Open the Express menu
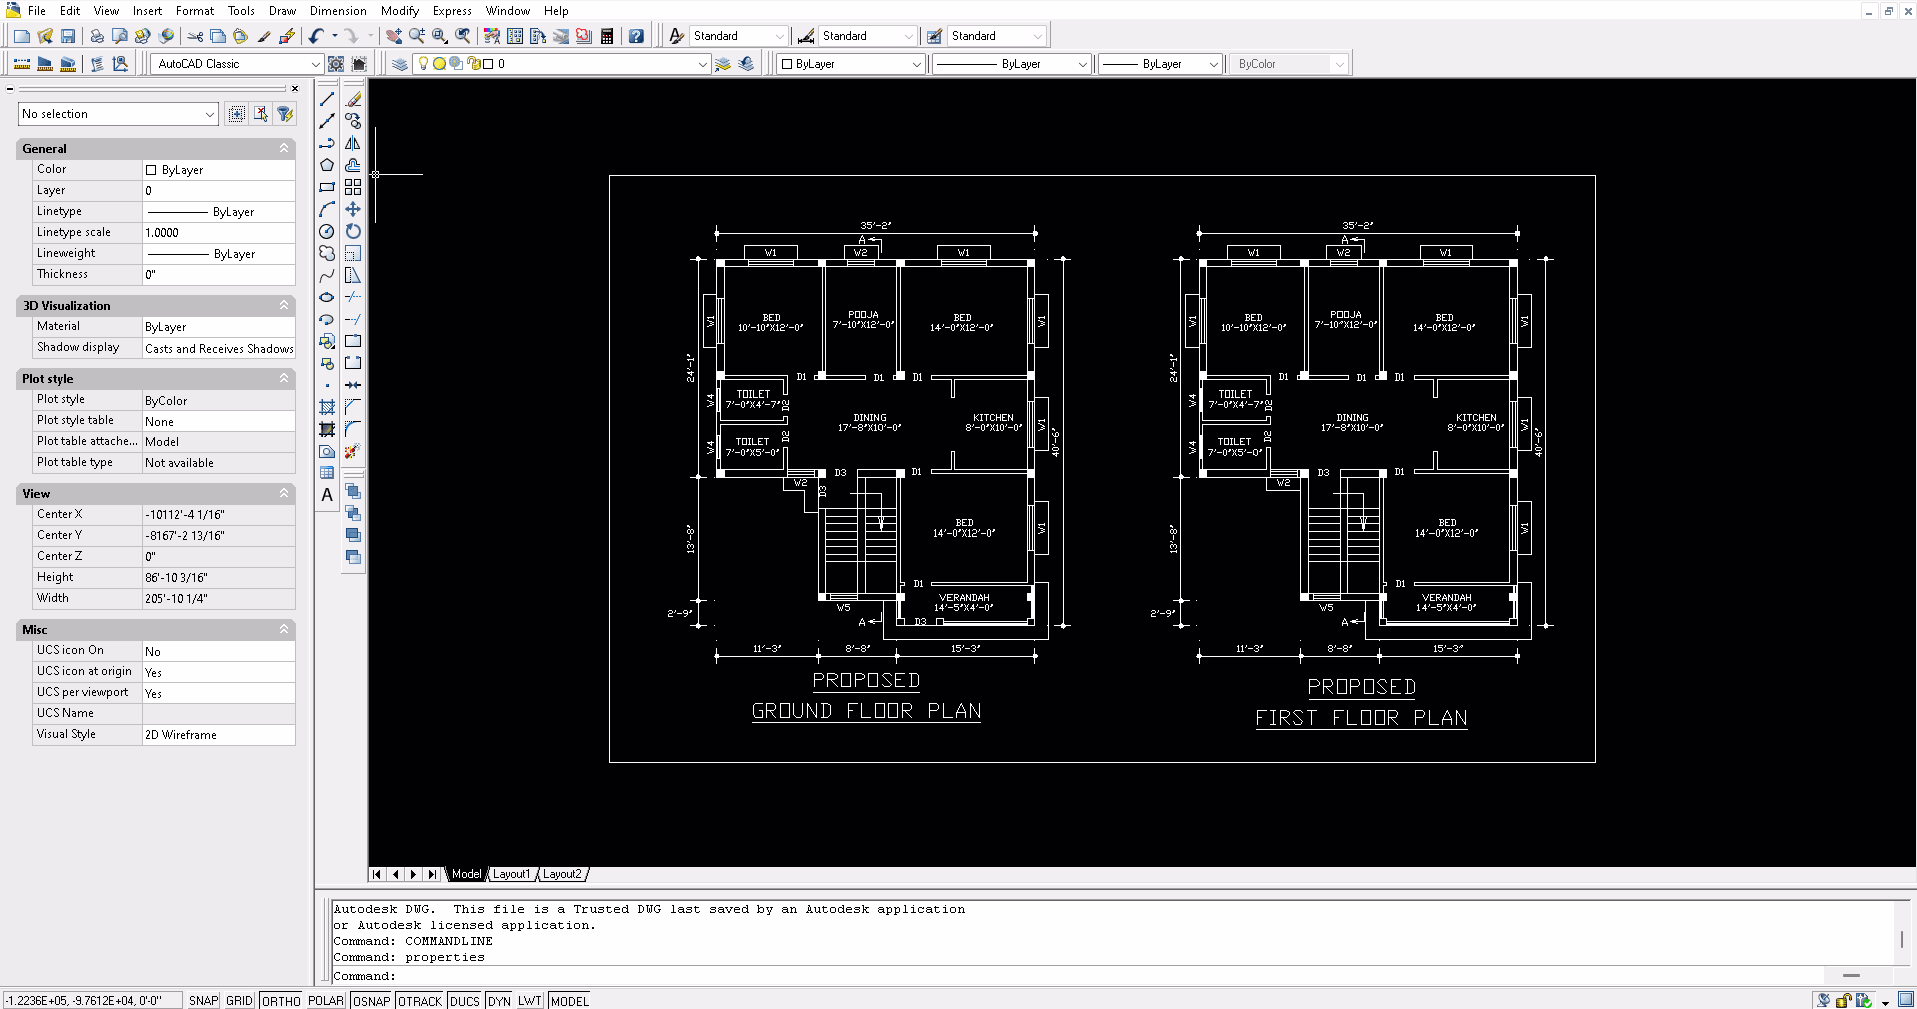Screen dimensions: 1917x1009 (452, 11)
